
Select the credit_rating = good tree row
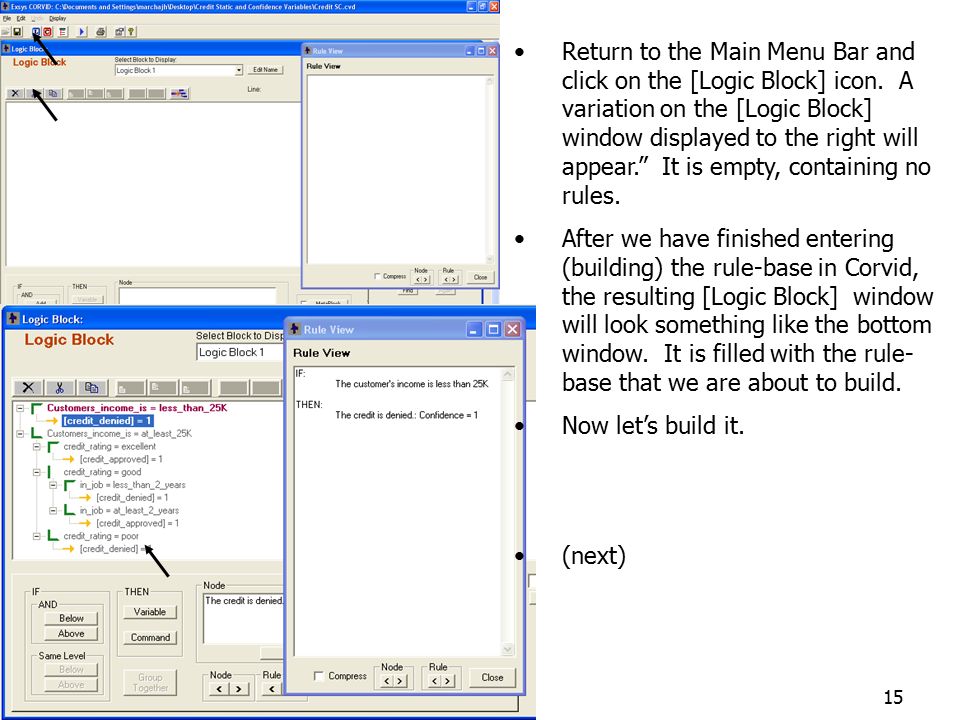102,472
